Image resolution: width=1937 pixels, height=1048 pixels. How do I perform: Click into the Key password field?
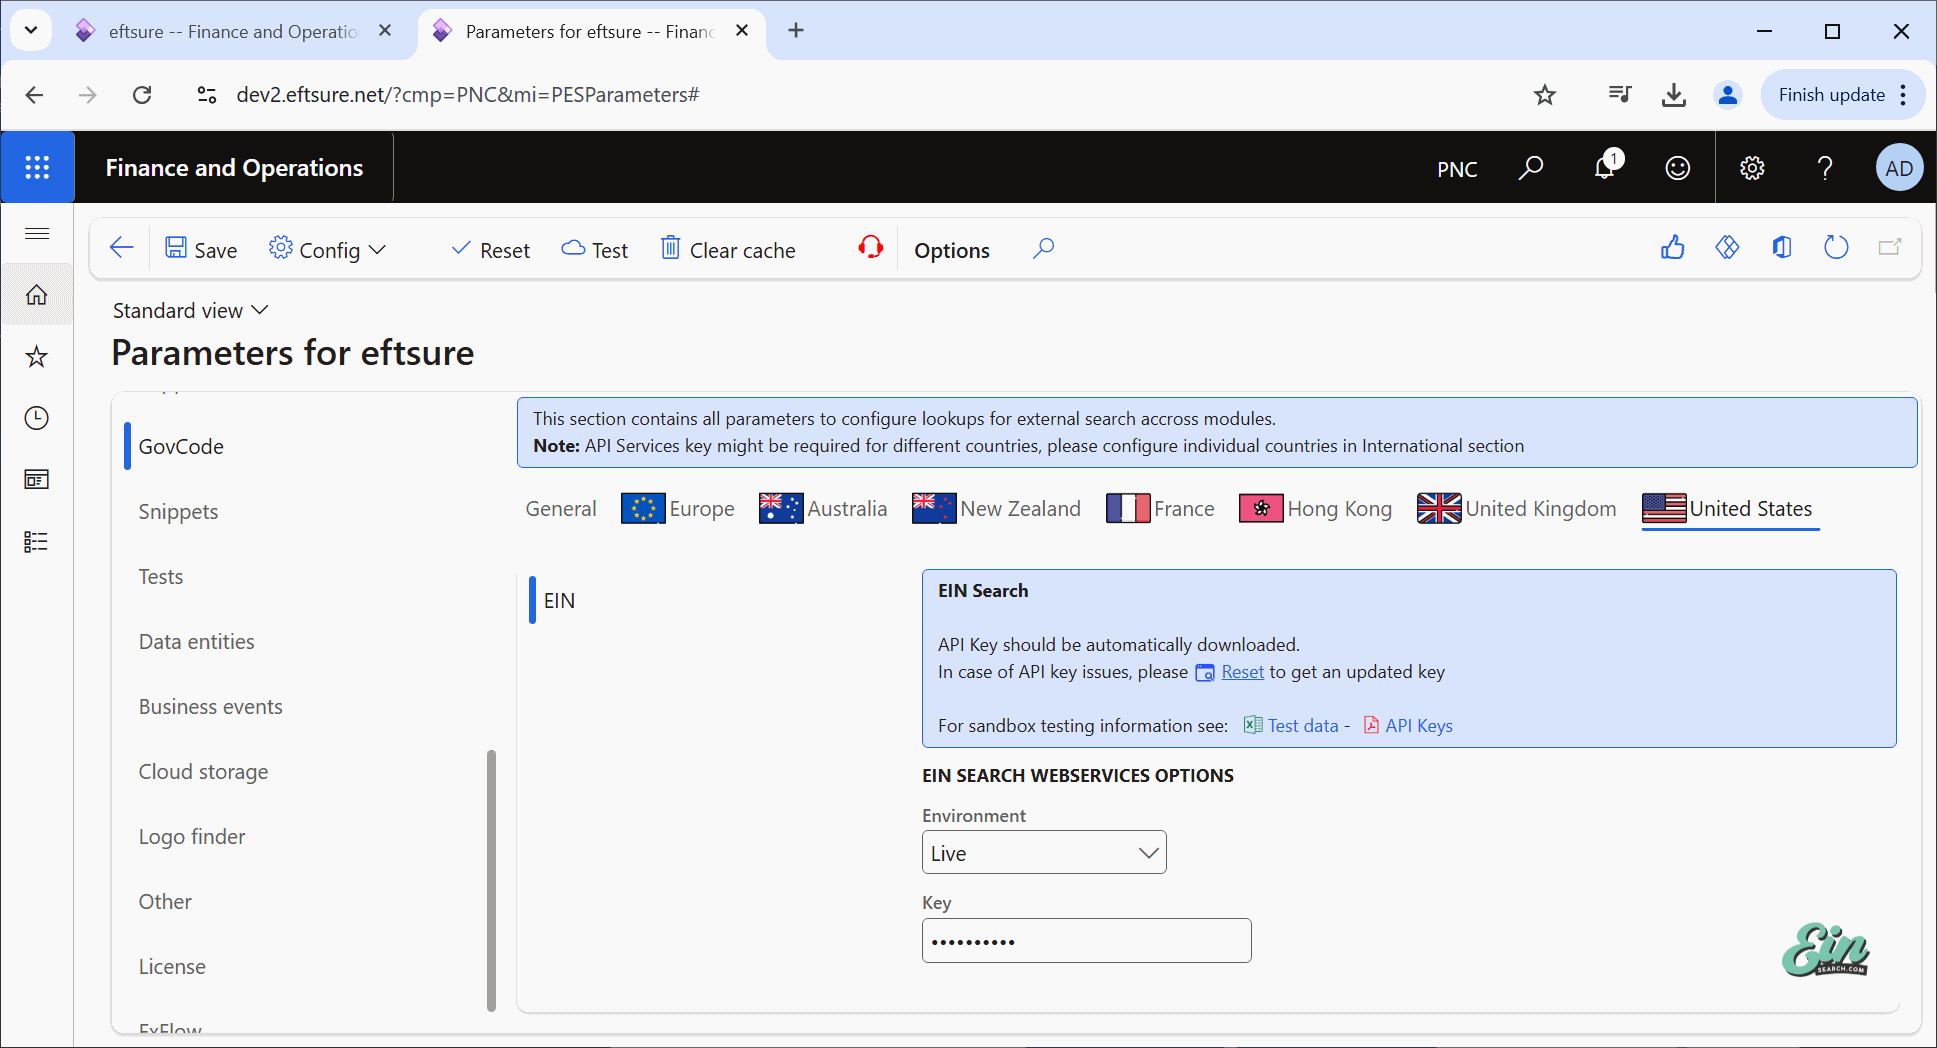[x=1086, y=941]
